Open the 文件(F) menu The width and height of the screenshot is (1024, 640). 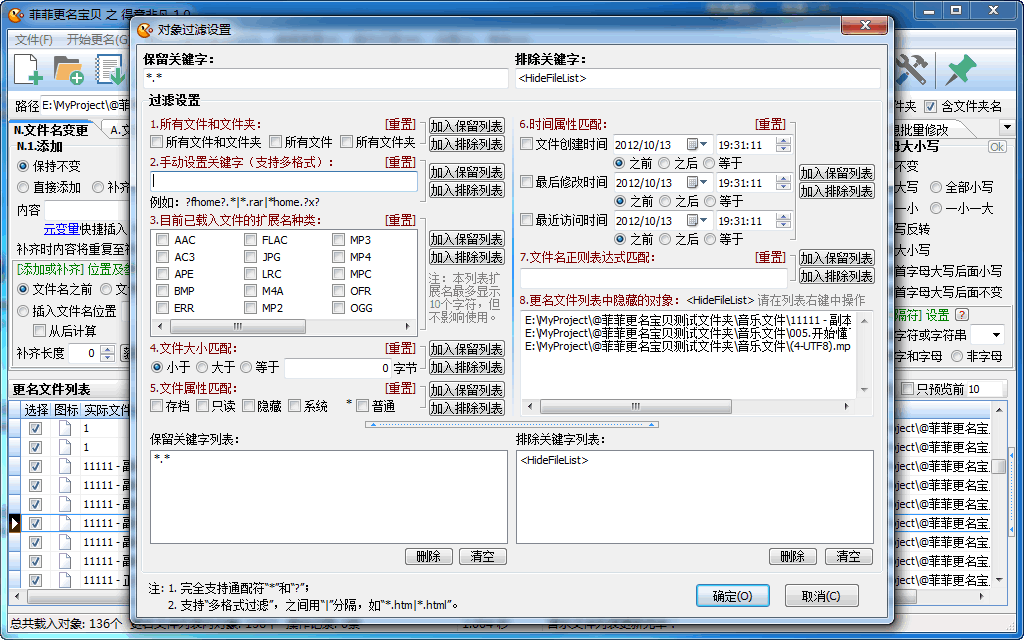(33, 40)
